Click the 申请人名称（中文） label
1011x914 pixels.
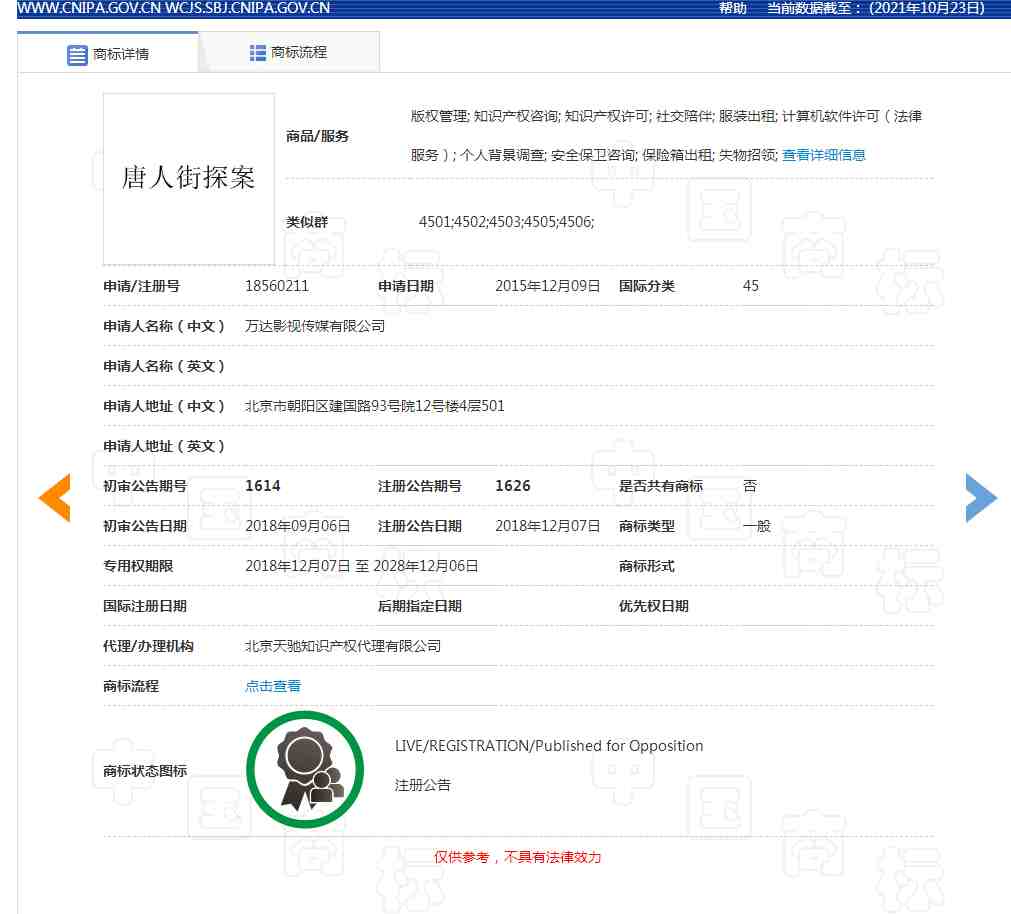pyautogui.click(x=164, y=326)
